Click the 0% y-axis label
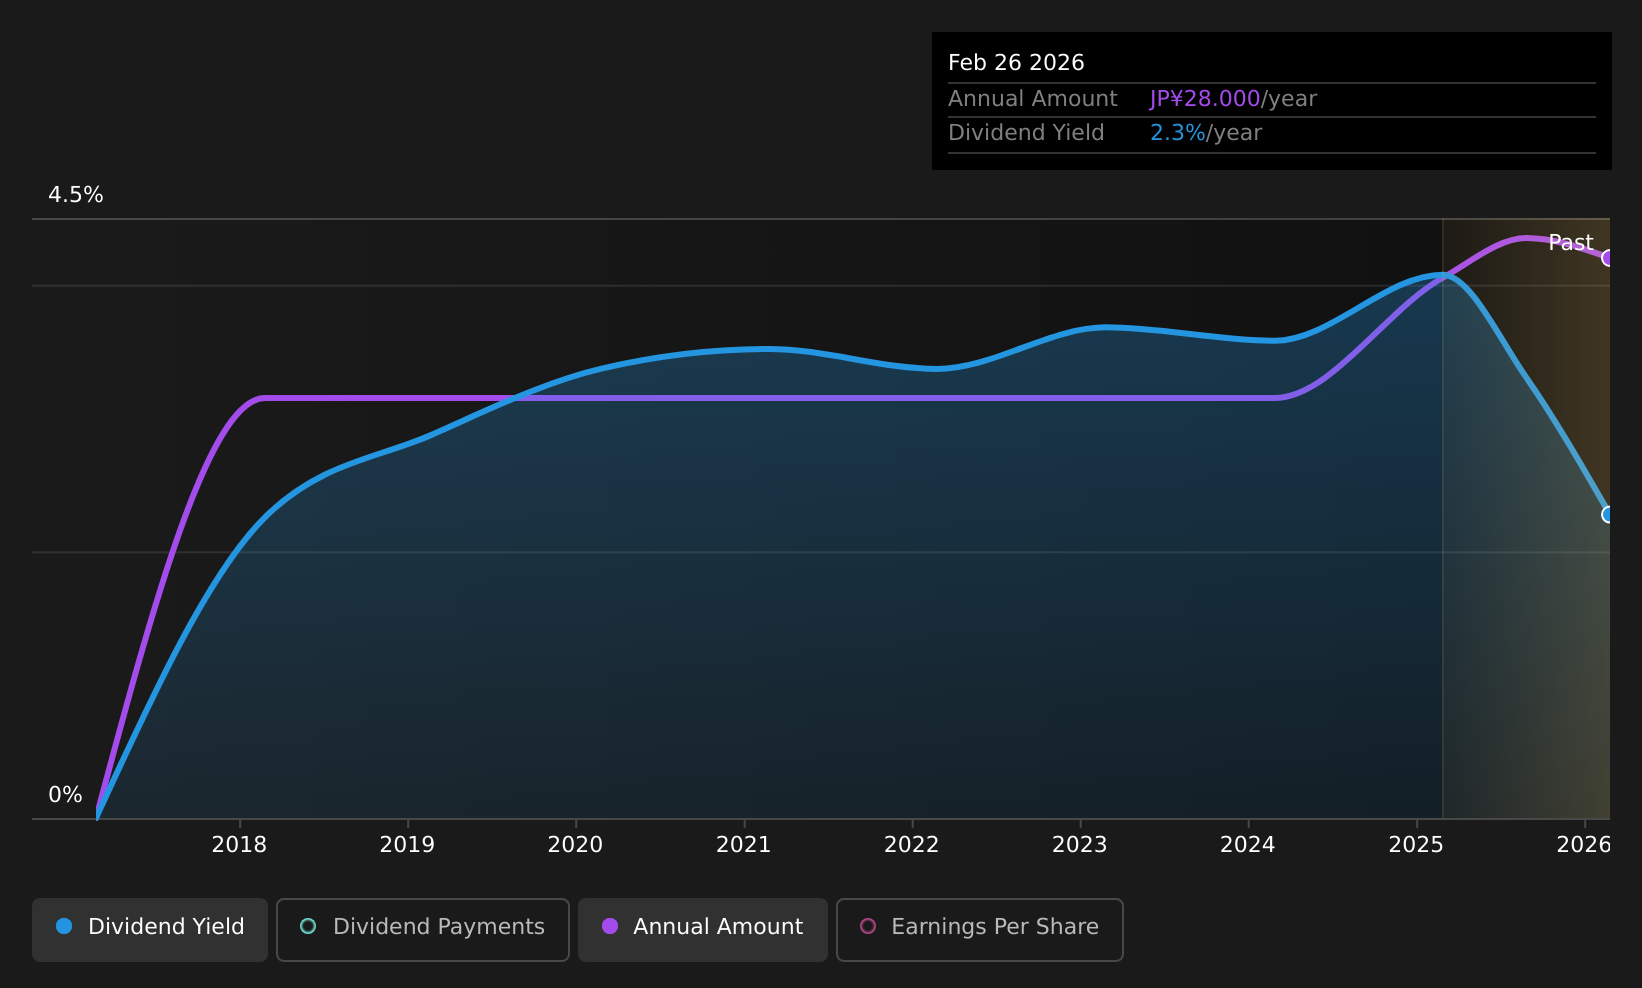1642x988 pixels. click(x=65, y=795)
